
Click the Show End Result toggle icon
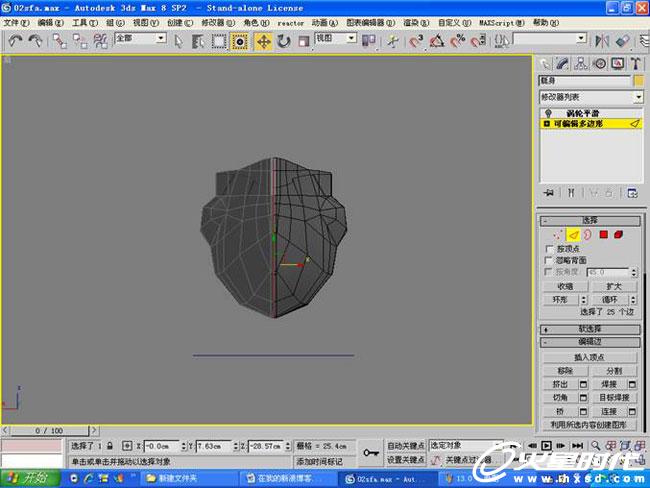[x=571, y=193]
